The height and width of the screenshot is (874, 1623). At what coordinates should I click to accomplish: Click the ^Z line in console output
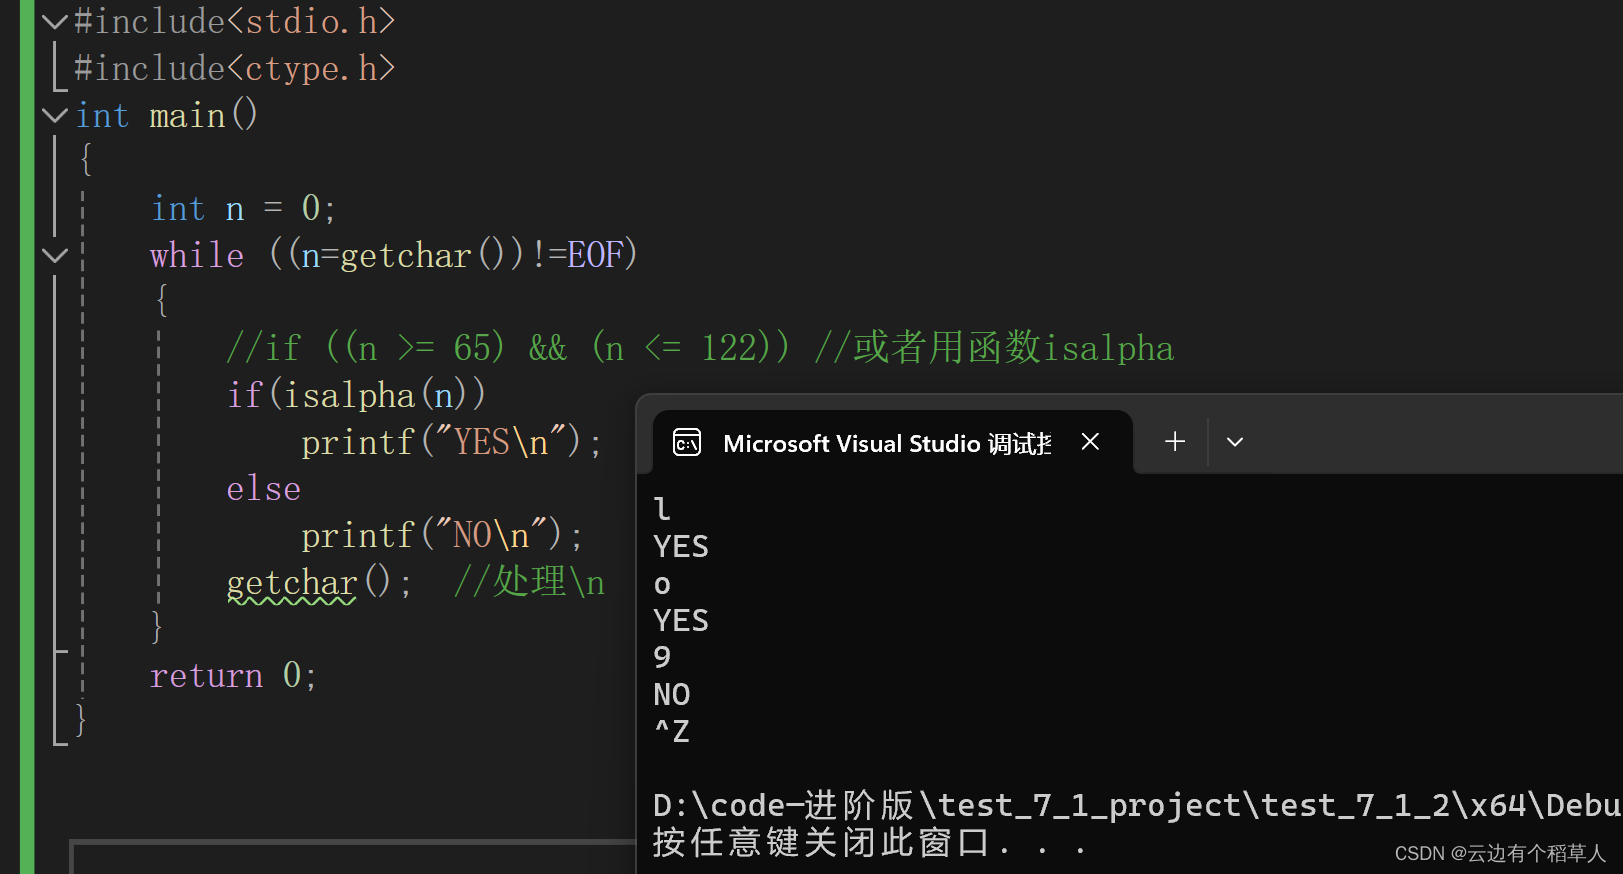click(x=671, y=731)
